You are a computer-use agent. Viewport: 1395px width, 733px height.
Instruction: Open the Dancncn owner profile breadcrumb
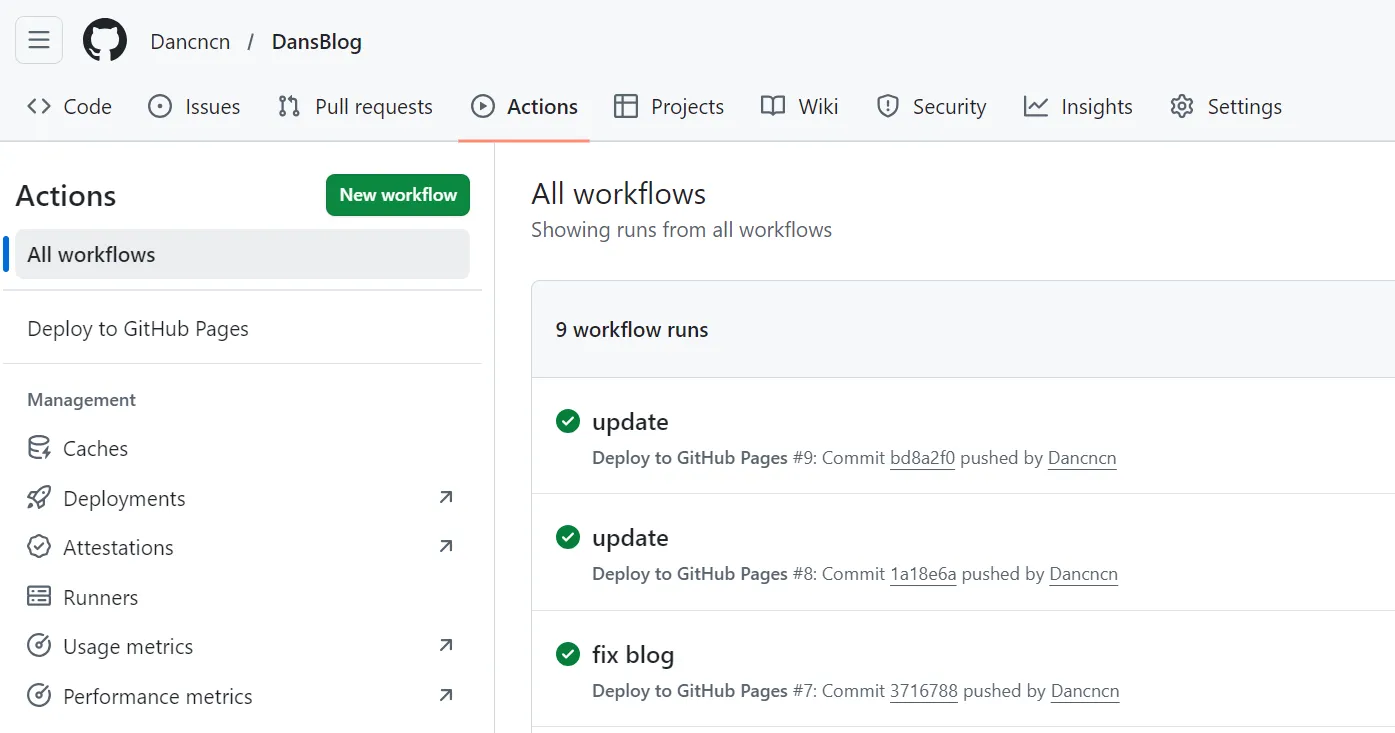pos(190,42)
